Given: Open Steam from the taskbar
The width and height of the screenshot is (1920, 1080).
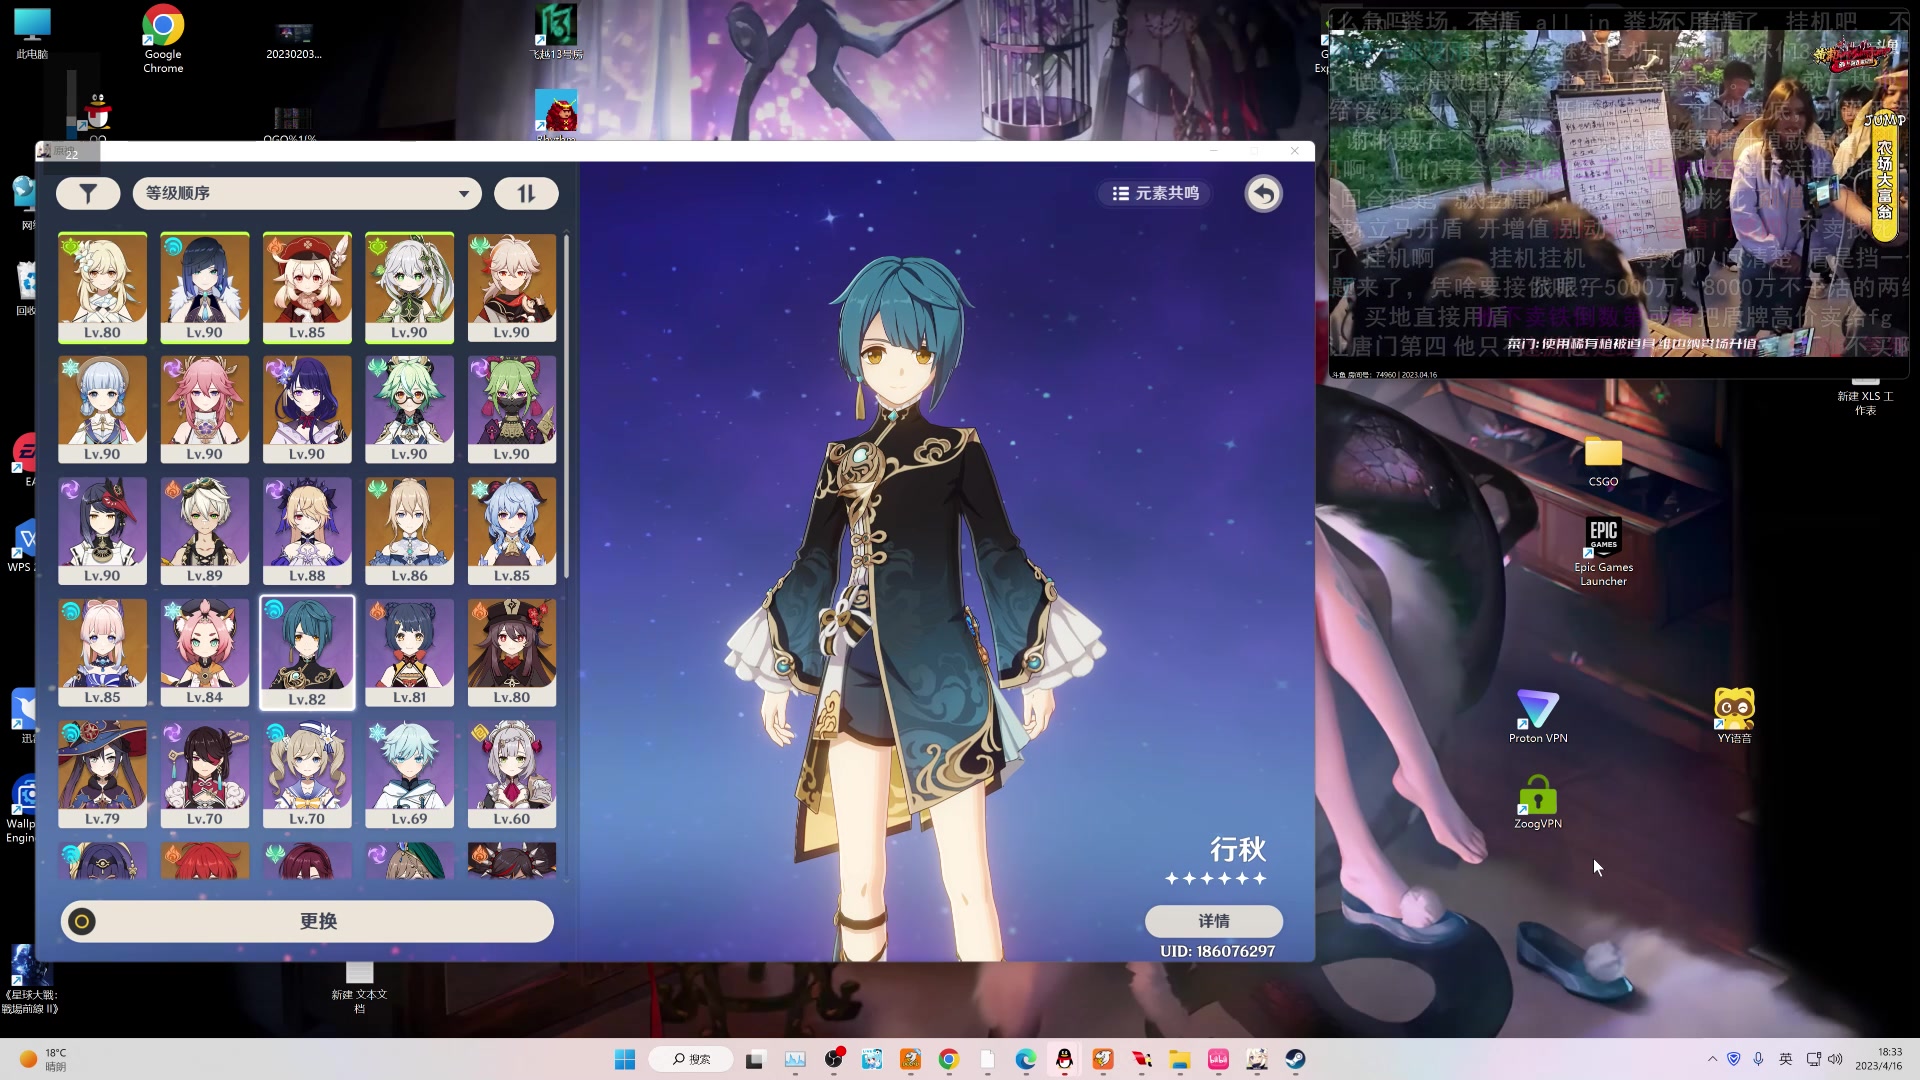Looking at the screenshot, I should [x=1295, y=1059].
